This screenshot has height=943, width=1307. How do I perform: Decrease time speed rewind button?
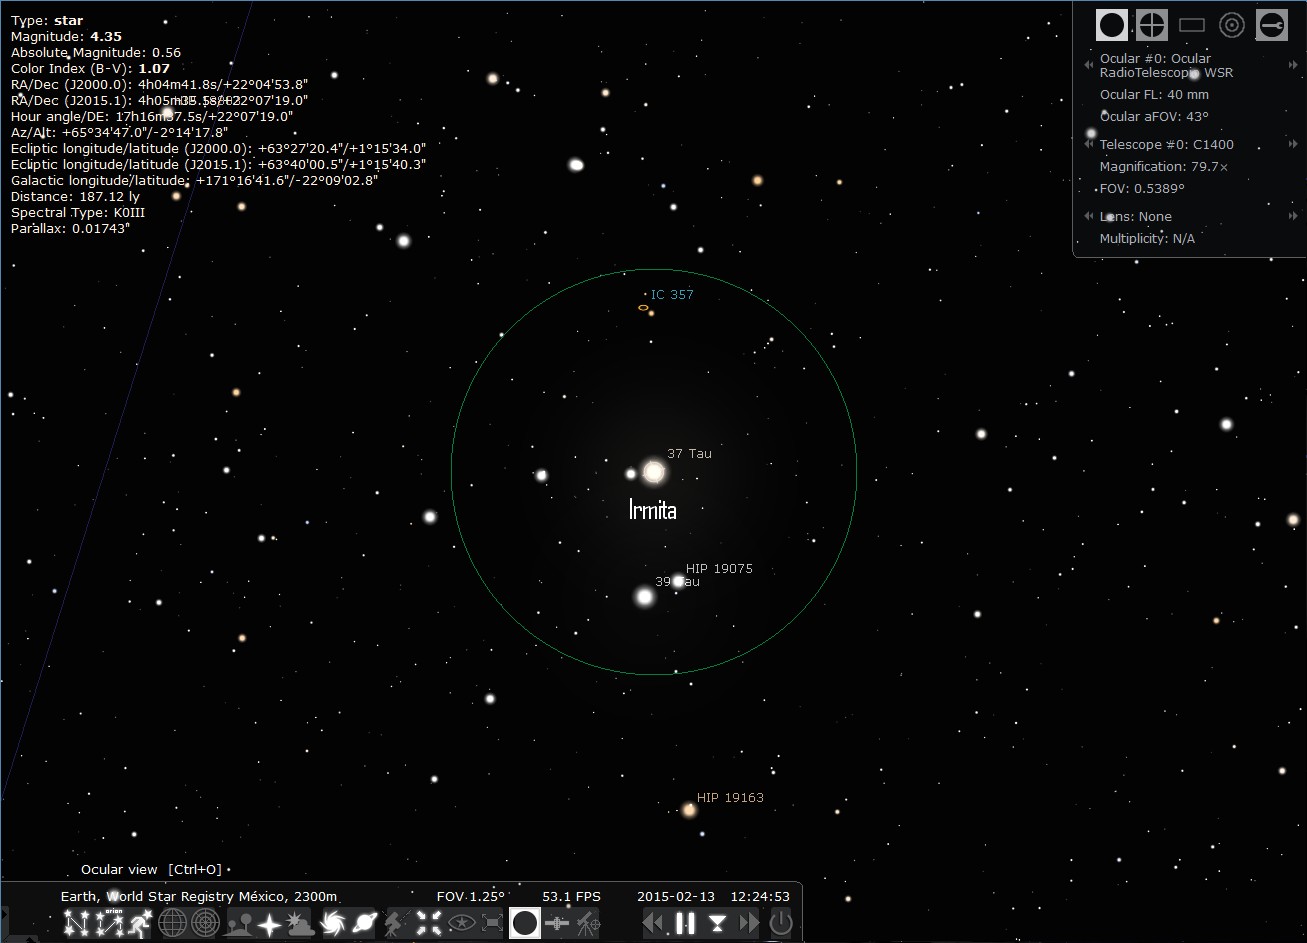653,923
